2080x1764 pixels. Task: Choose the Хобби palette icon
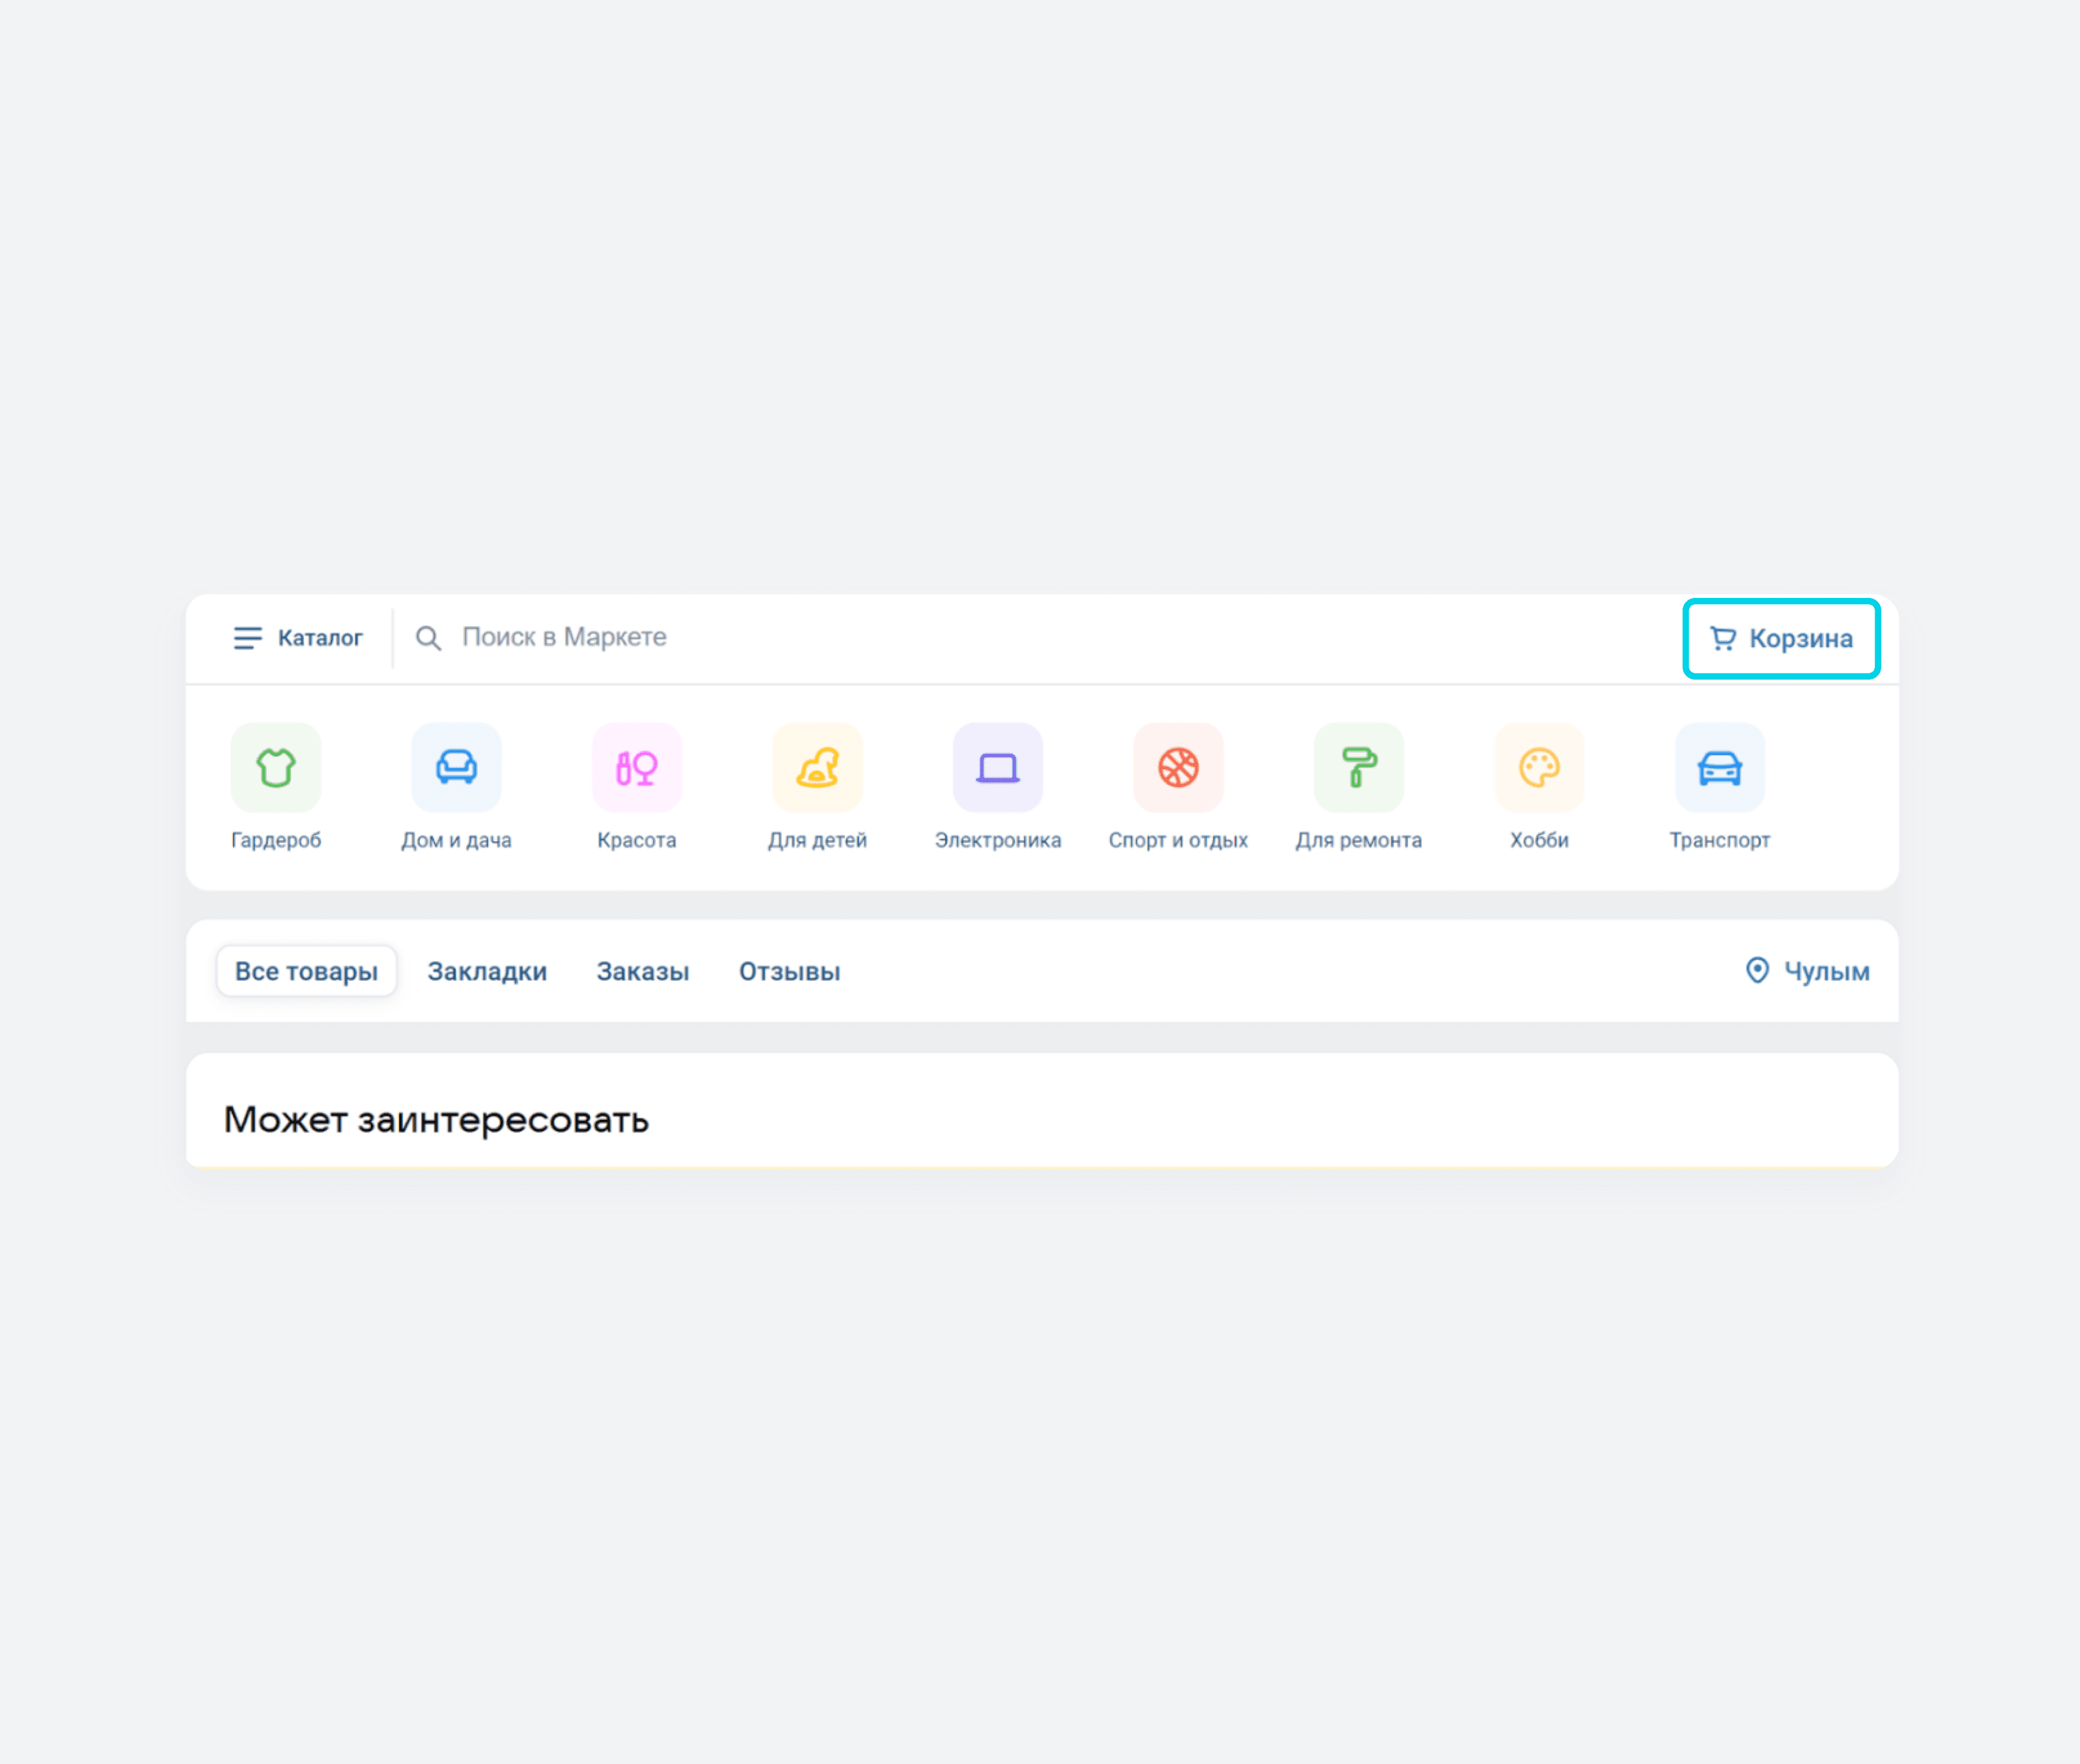(1539, 767)
